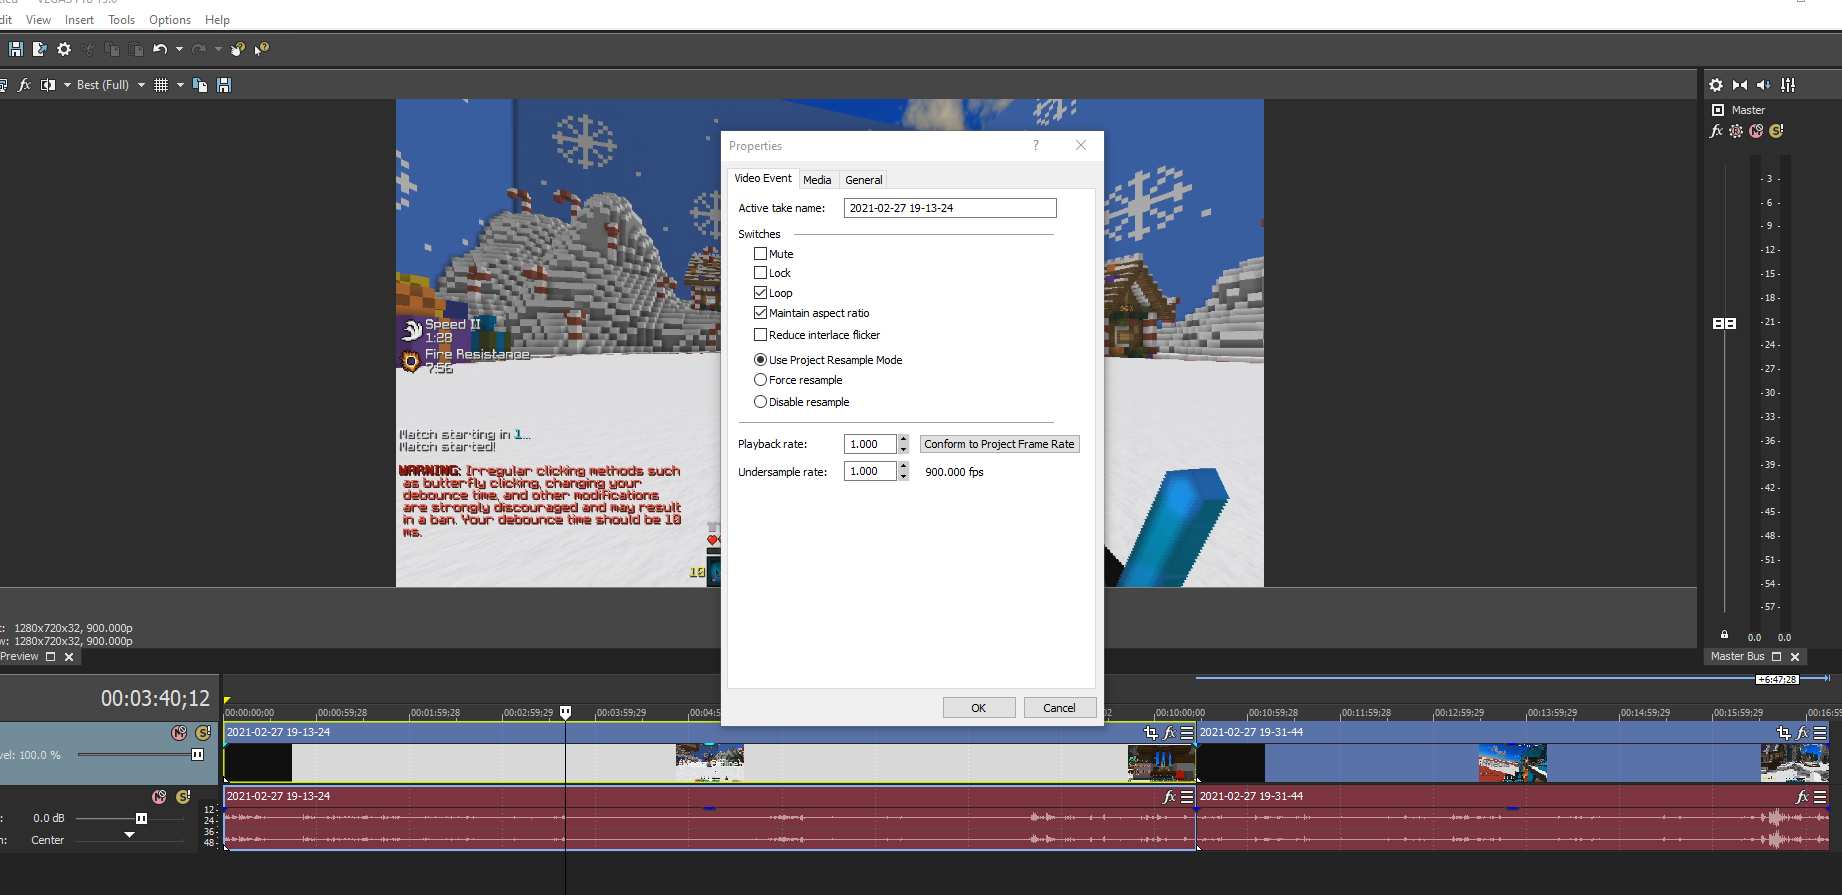Click the timeline playhead cursor marker
This screenshot has width=1842, height=895.
pyautogui.click(x=565, y=712)
